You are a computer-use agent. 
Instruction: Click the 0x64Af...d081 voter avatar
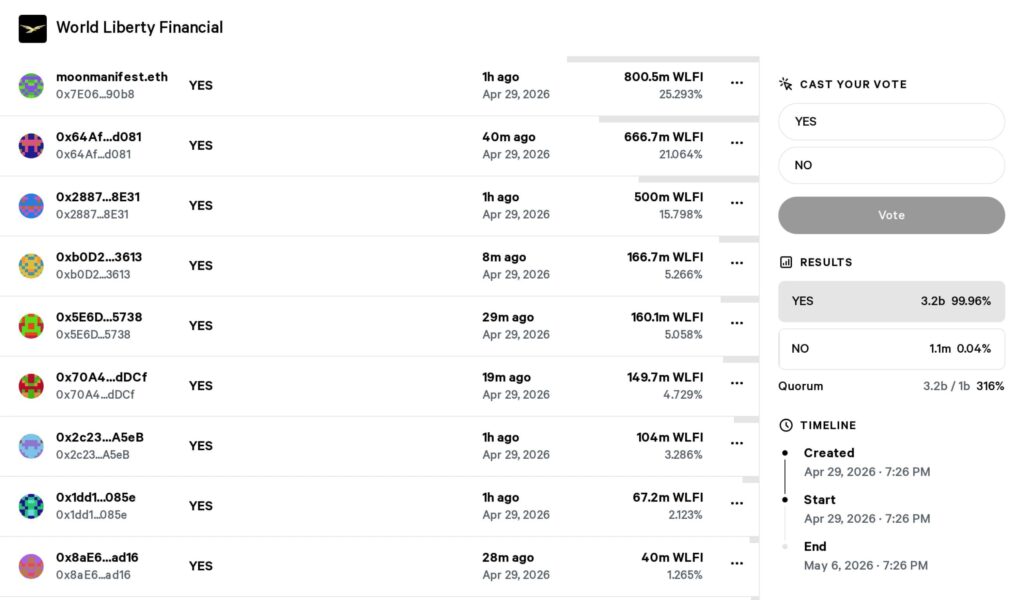click(31, 146)
